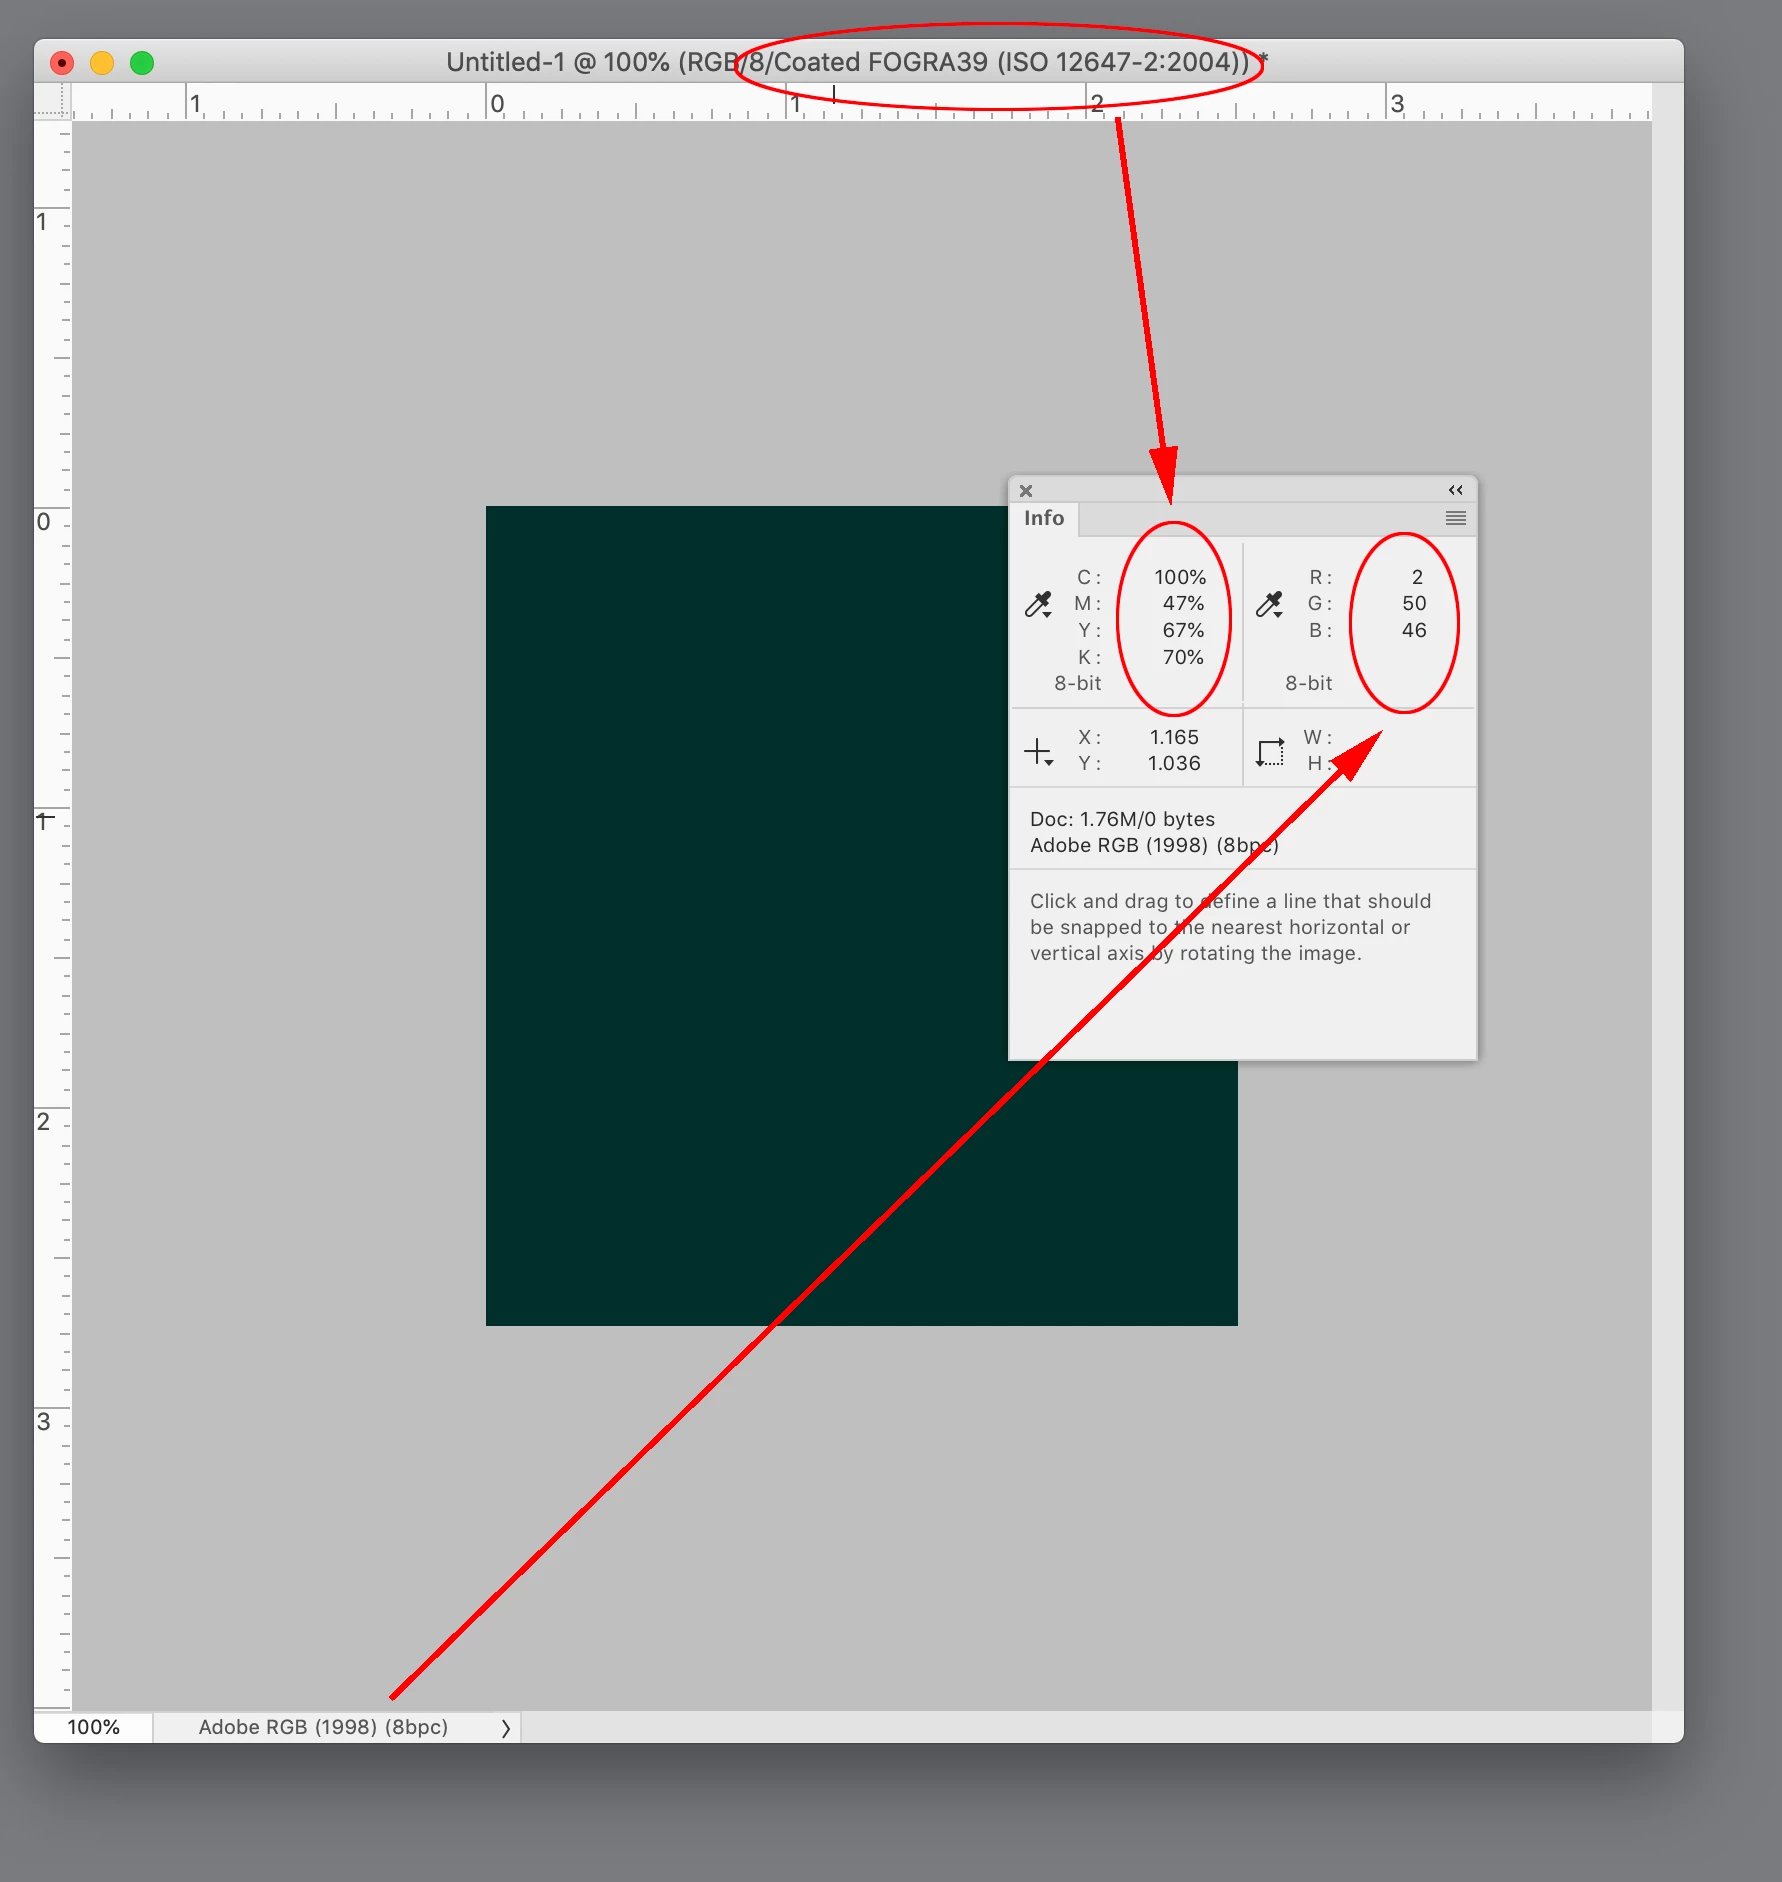Collapse the Info panel with double-arrow icon
Screen dimensions: 1782x1882
coord(1456,490)
